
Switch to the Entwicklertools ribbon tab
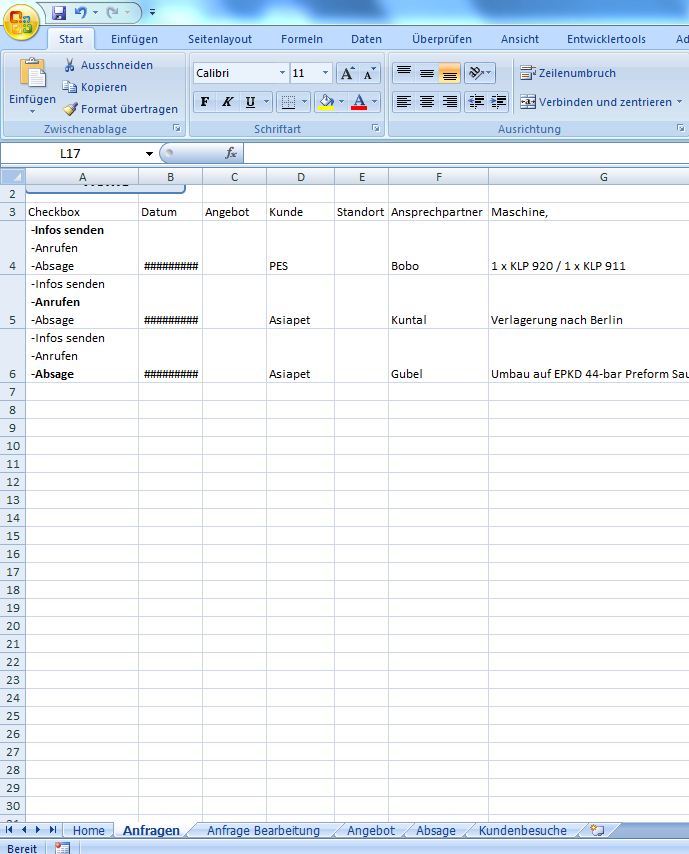point(606,39)
